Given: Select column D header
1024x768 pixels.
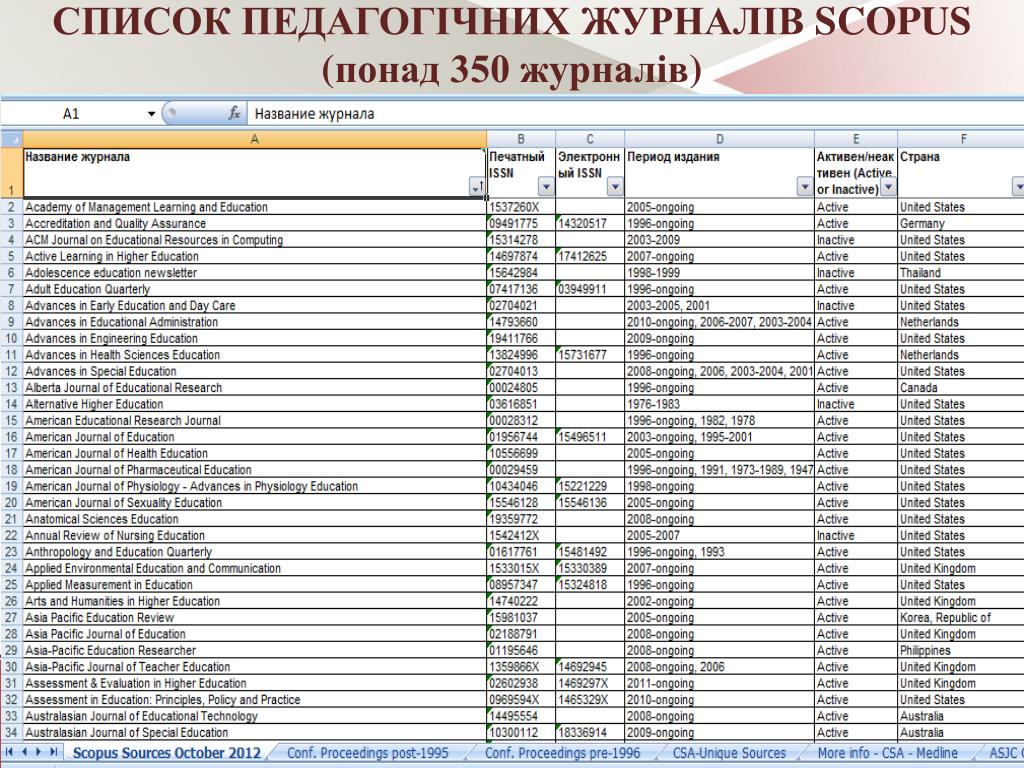Looking at the screenshot, I should [720, 138].
